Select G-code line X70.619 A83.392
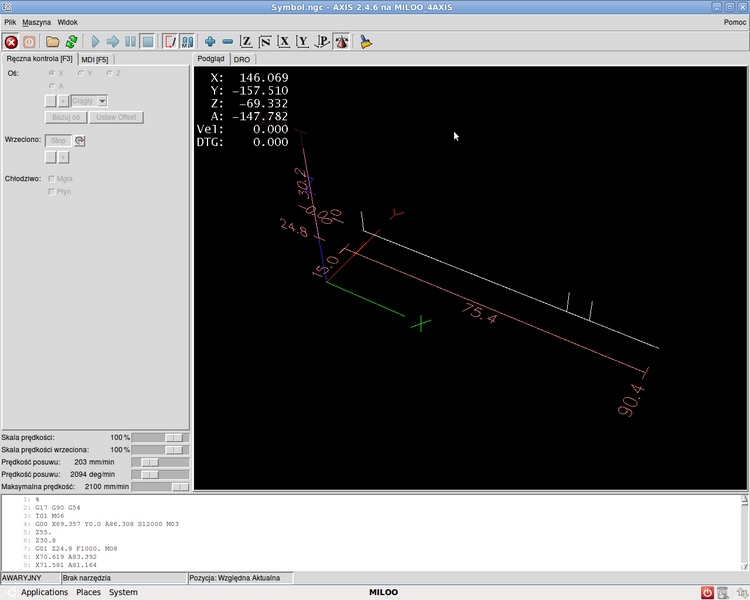The width and height of the screenshot is (750, 600). click(66, 557)
